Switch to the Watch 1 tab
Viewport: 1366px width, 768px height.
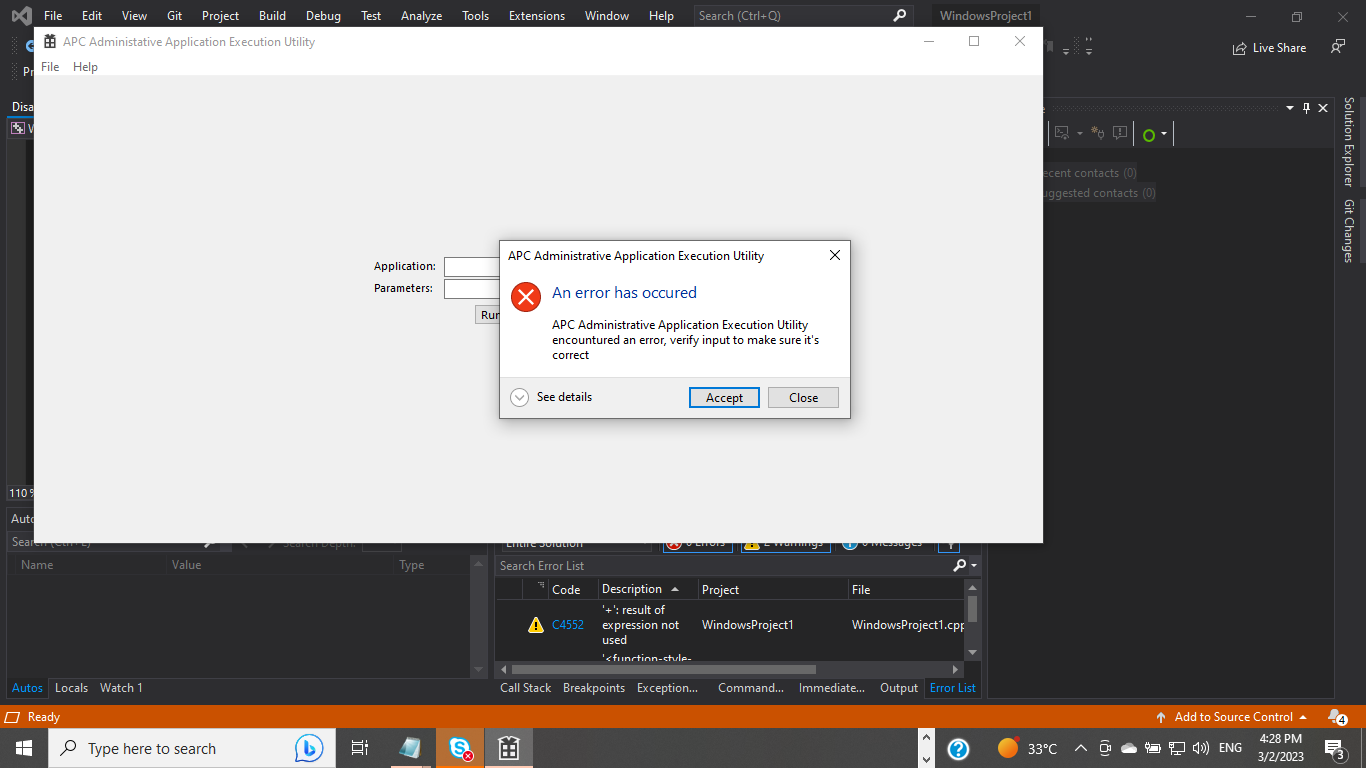(121, 688)
